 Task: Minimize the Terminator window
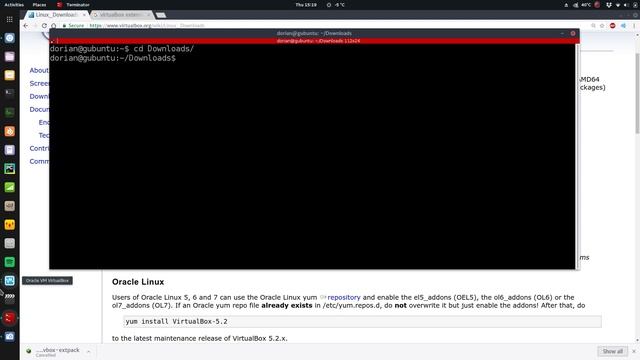click(x=562, y=33)
